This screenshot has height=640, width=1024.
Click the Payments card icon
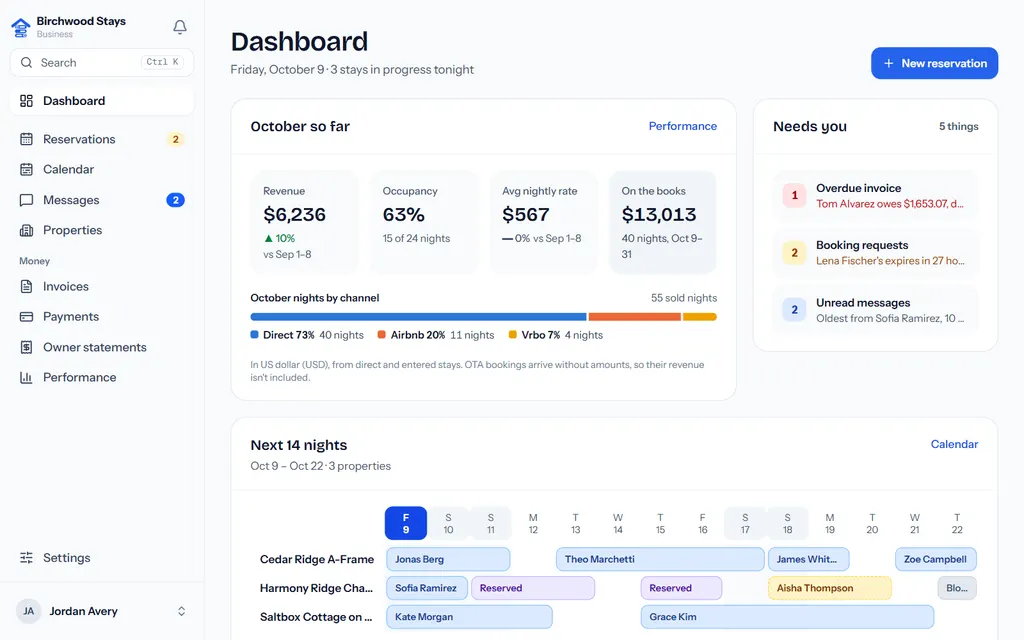coord(26,317)
